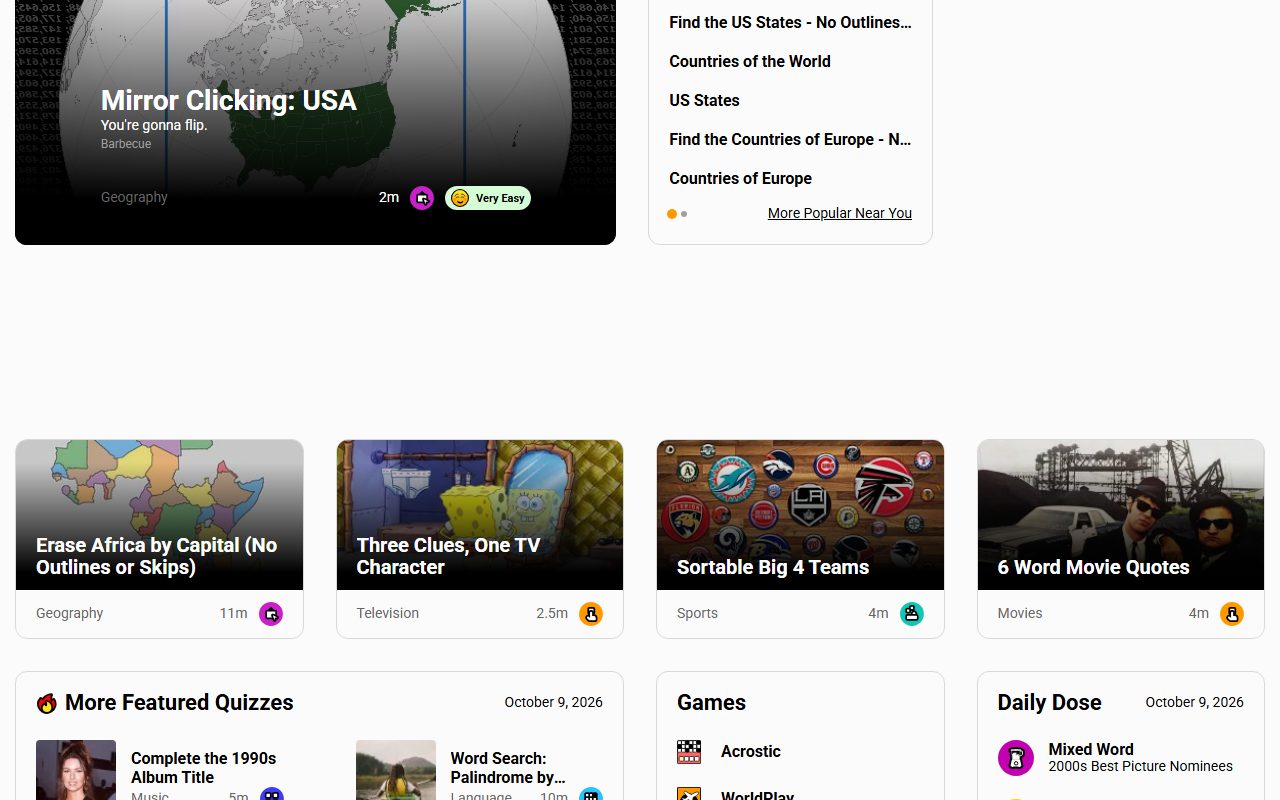Click the Television category label
This screenshot has height=800, width=1280.
click(x=388, y=613)
